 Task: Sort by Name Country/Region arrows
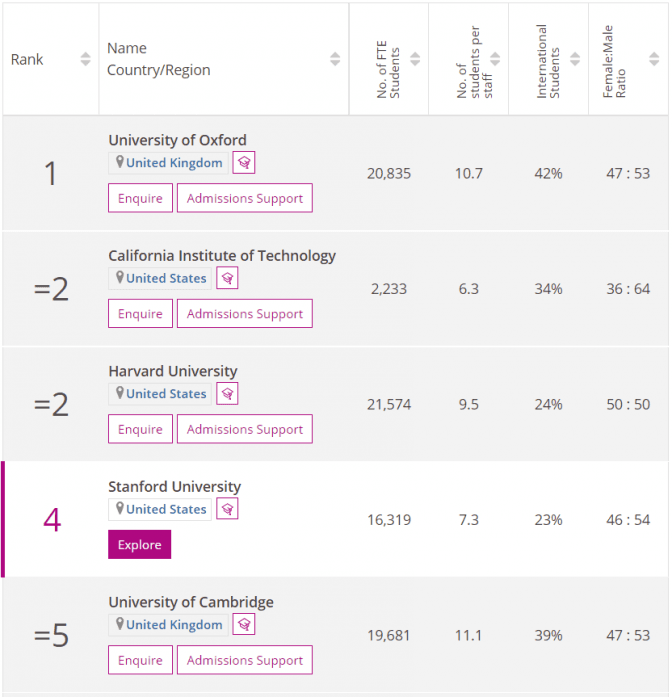335,59
